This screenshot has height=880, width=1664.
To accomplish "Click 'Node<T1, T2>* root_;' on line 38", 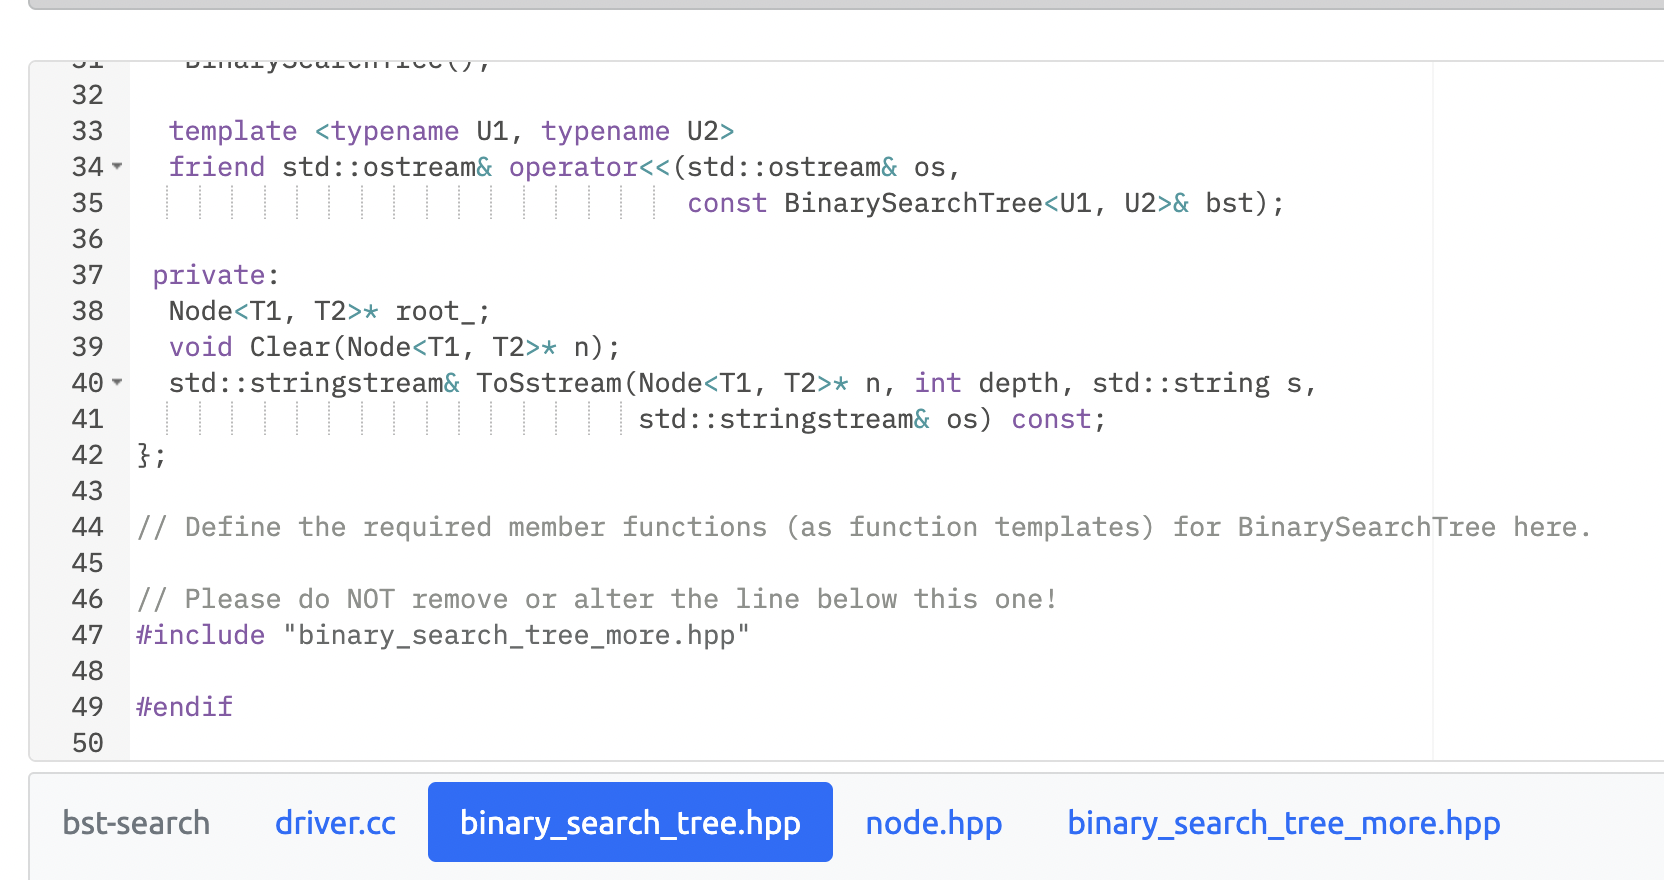I will 330,311.
